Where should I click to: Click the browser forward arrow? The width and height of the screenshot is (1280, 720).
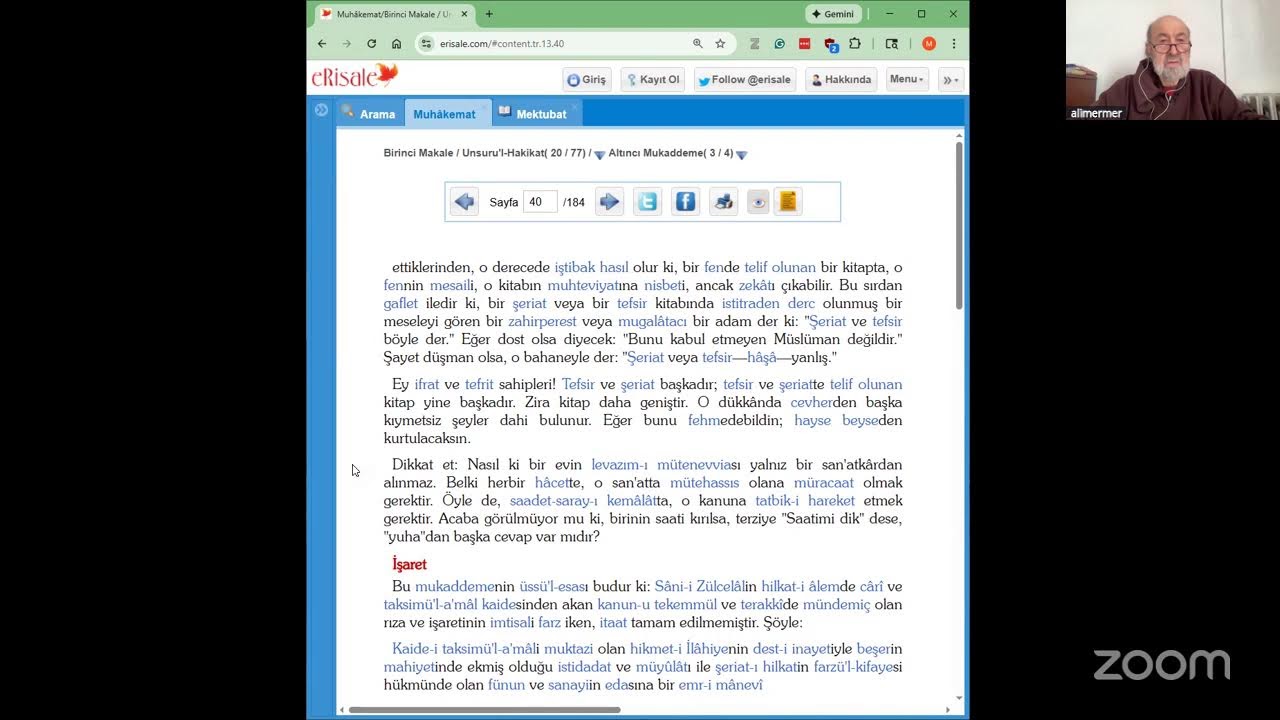(x=346, y=44)
